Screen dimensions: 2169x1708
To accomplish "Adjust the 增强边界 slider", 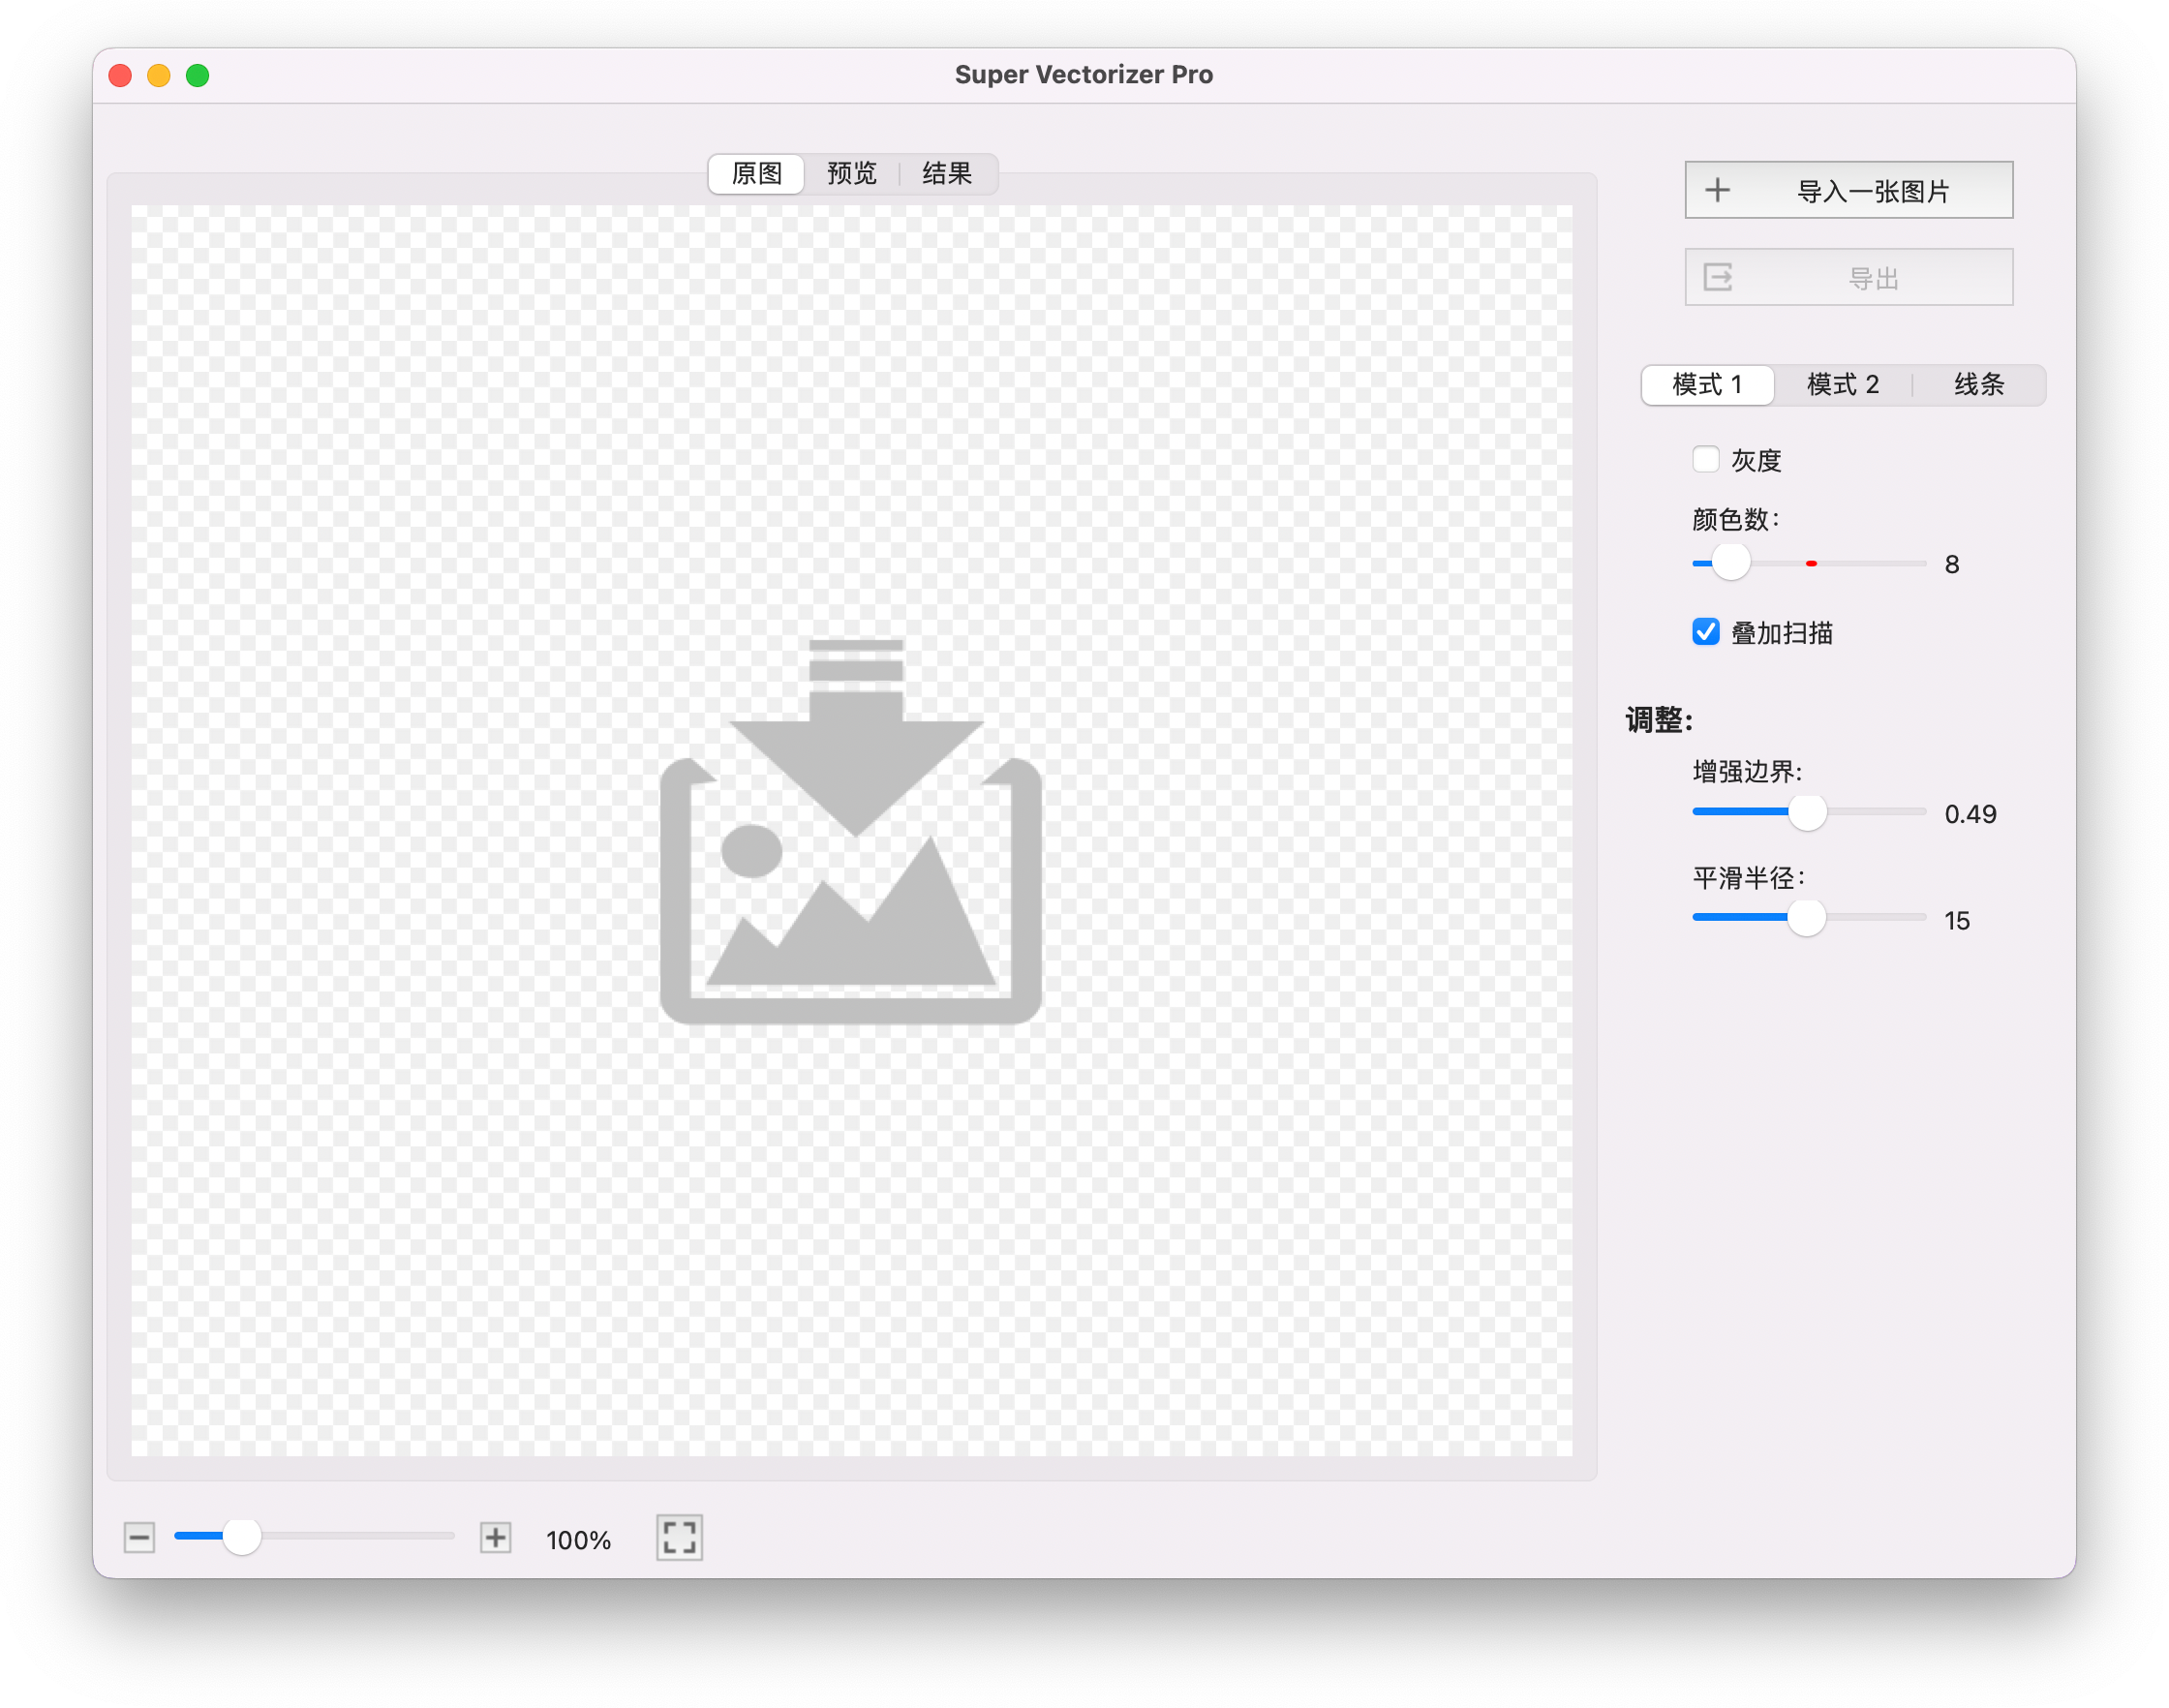I will click(1809, 812).
